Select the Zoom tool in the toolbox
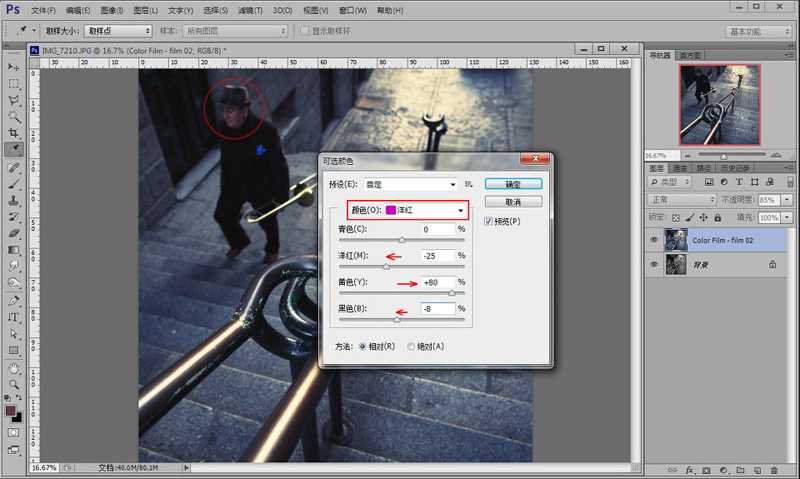This screenshot has height=479, width=800. [x=14, y=384]
